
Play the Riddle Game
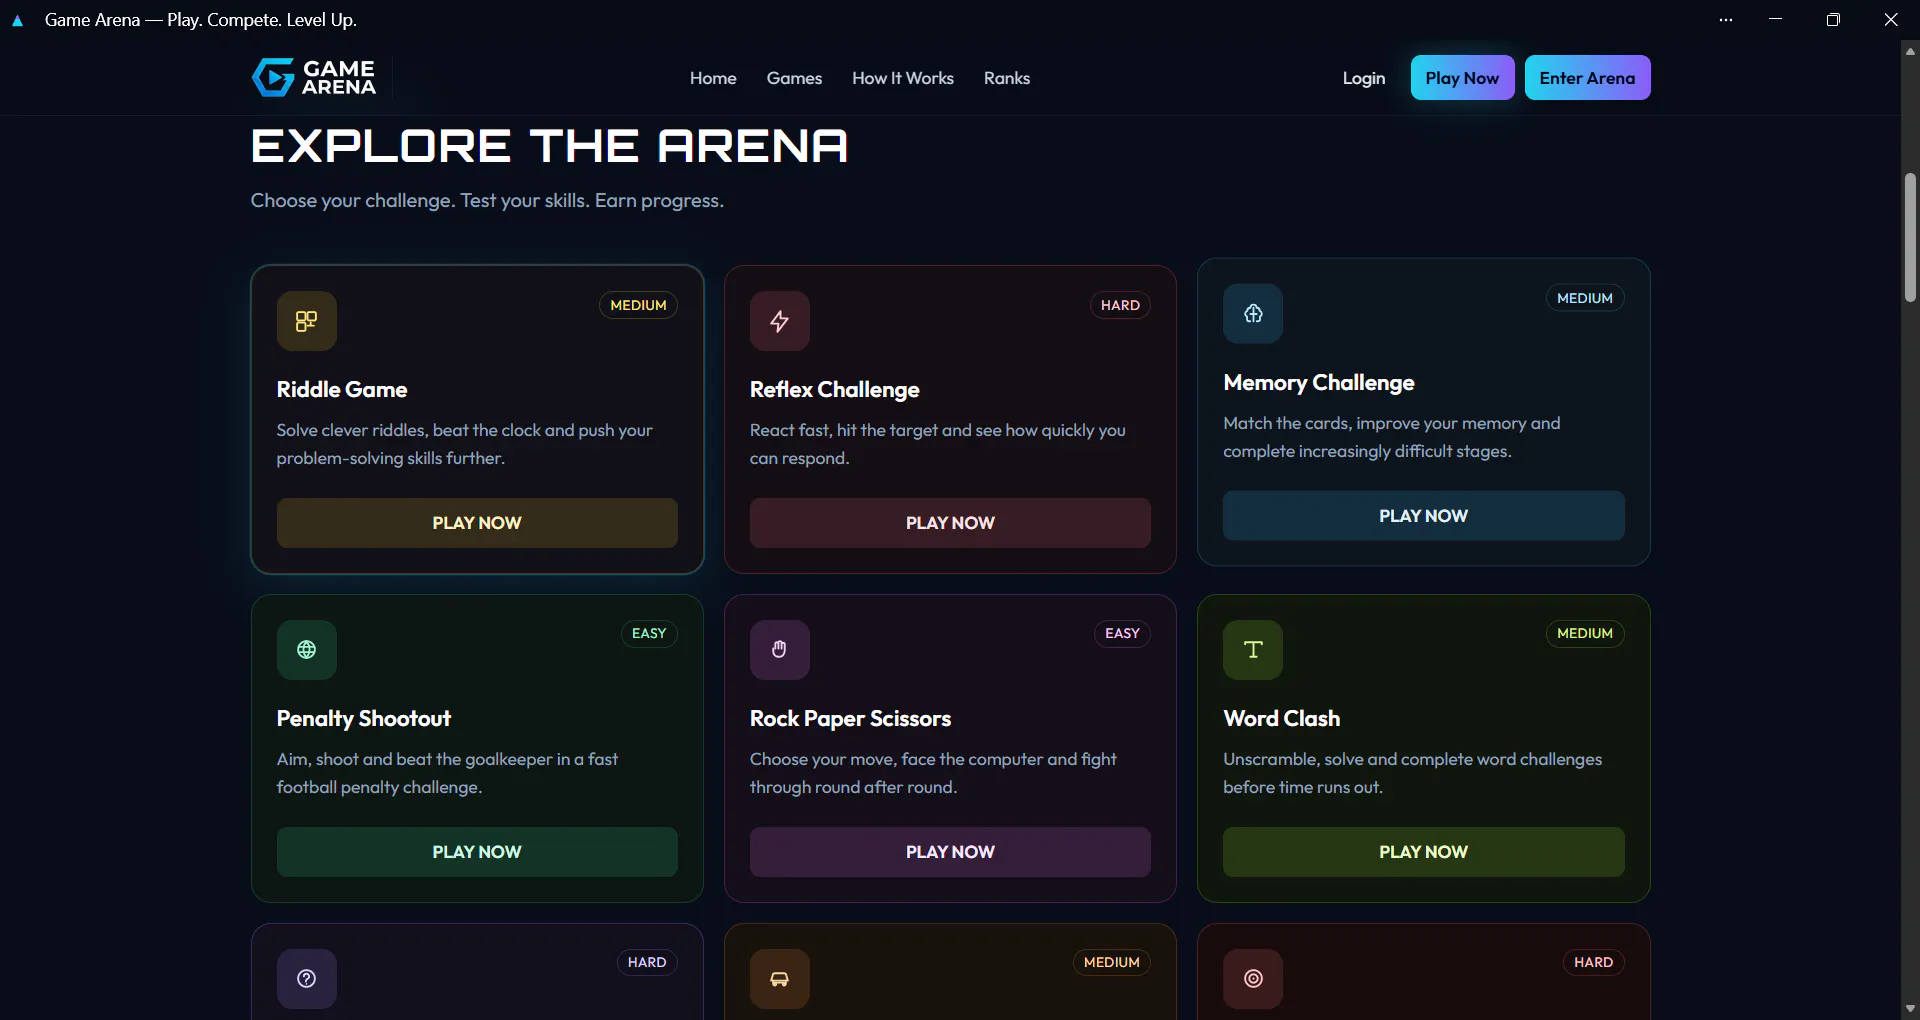[477, 523]
